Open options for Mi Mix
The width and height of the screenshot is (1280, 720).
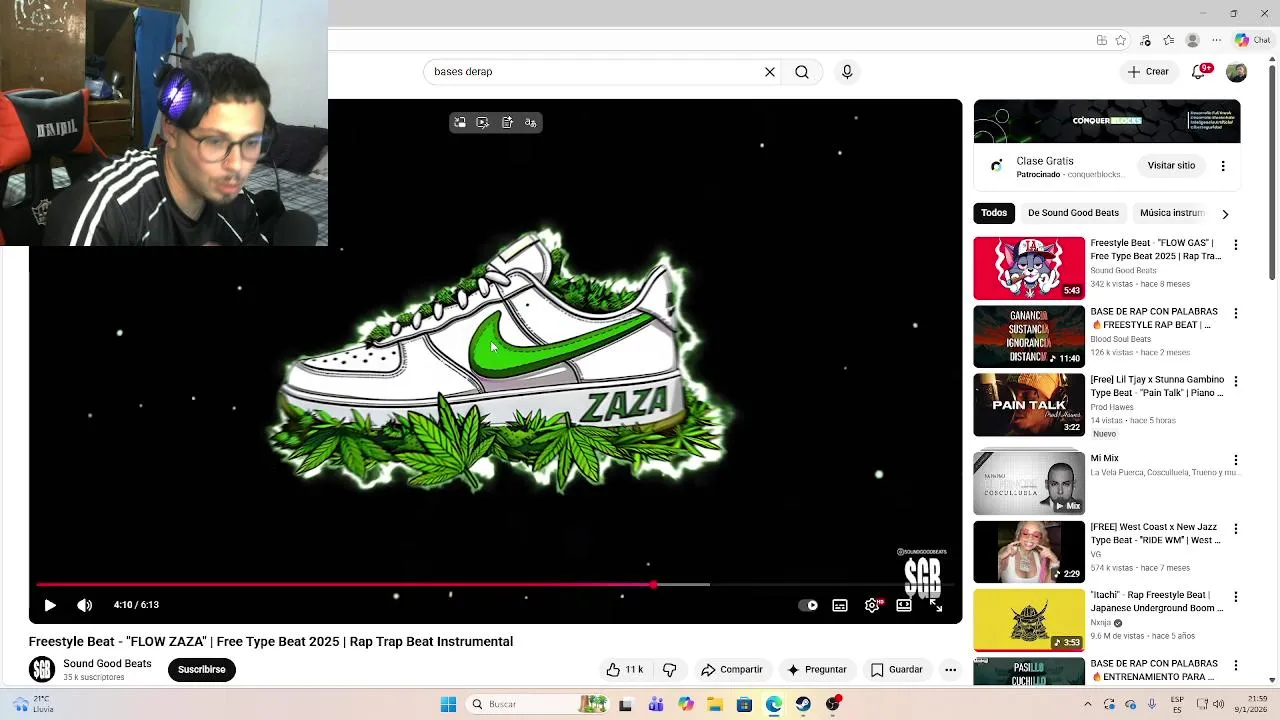point(1236,460)
